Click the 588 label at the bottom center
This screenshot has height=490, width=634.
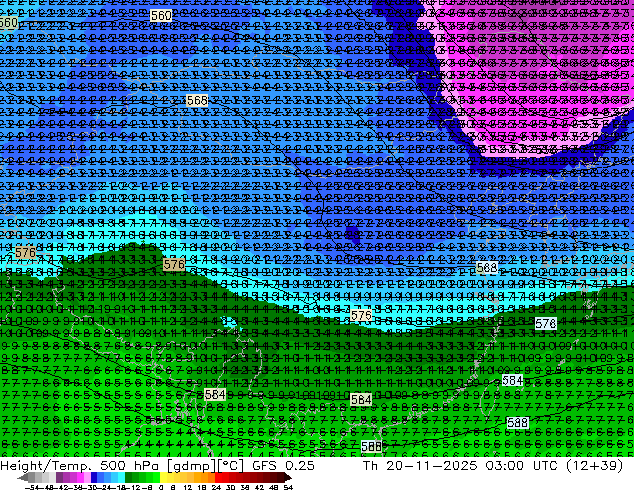[371, 447]
